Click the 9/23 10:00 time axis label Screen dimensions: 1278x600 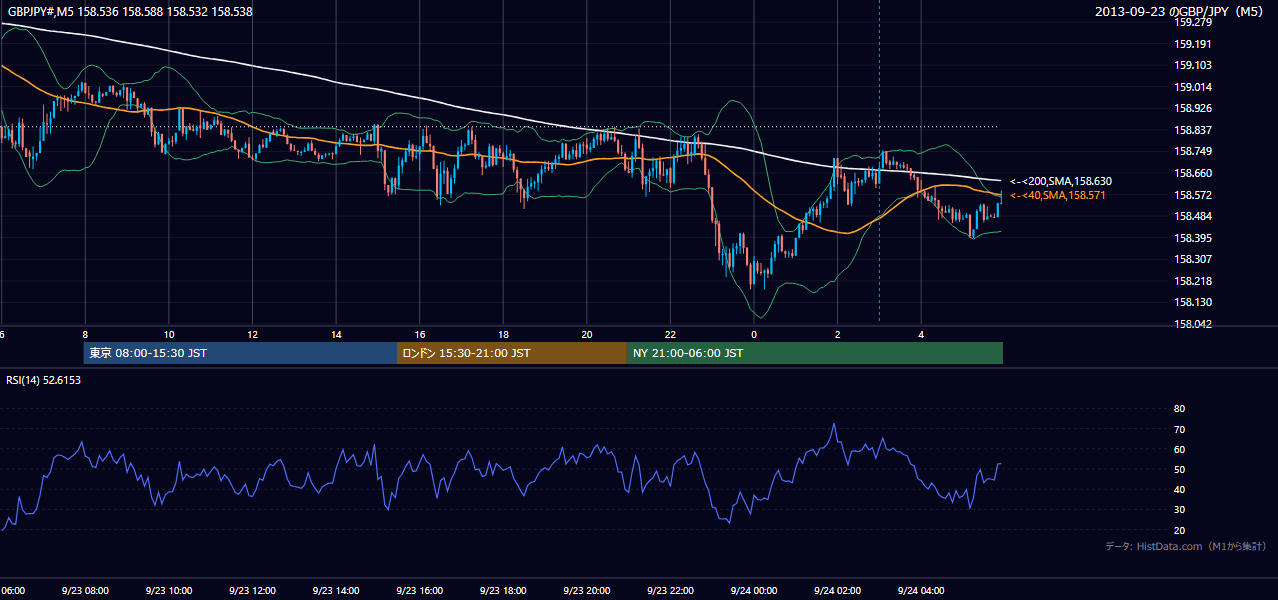[x=168, y=591]
